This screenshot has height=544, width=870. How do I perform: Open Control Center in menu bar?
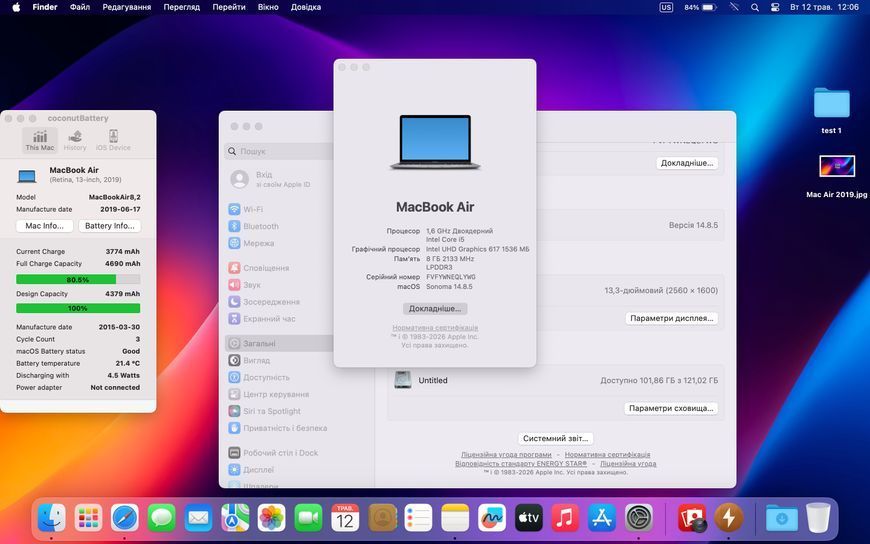[x=775, y=7]
